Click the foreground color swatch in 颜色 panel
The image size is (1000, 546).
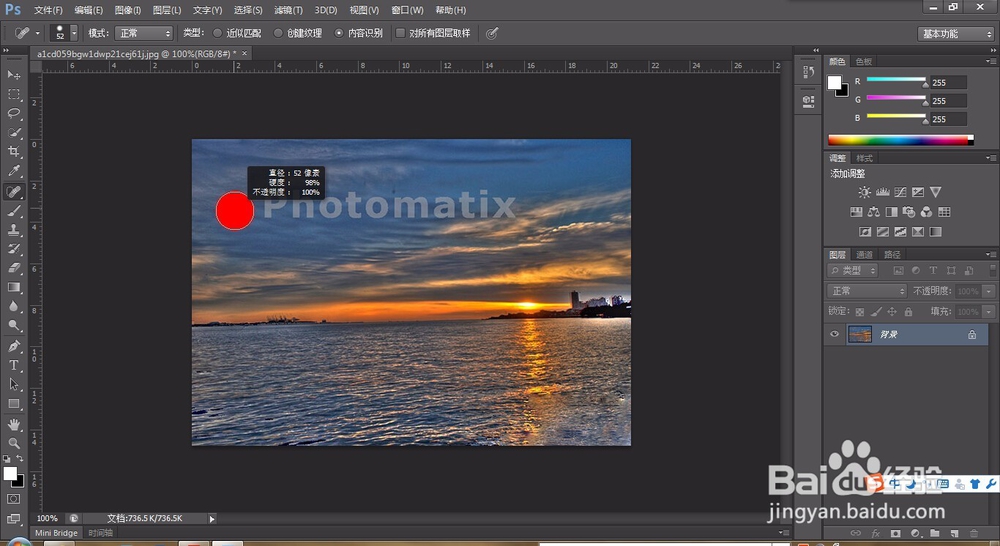click(x=834, y=82)
